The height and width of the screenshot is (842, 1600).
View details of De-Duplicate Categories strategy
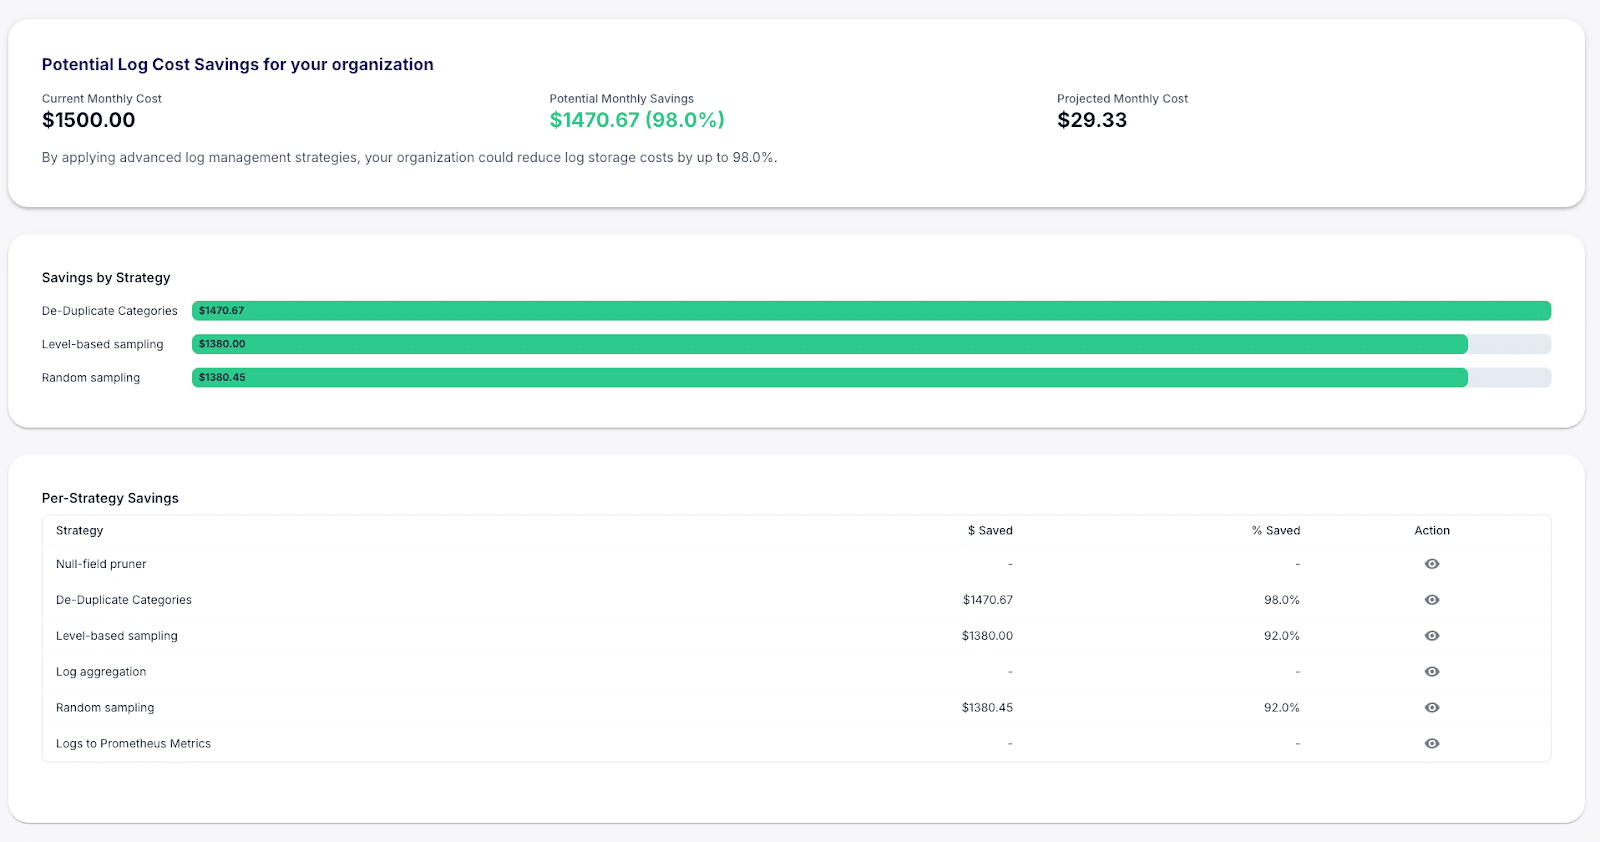(x=1432, y=600)
